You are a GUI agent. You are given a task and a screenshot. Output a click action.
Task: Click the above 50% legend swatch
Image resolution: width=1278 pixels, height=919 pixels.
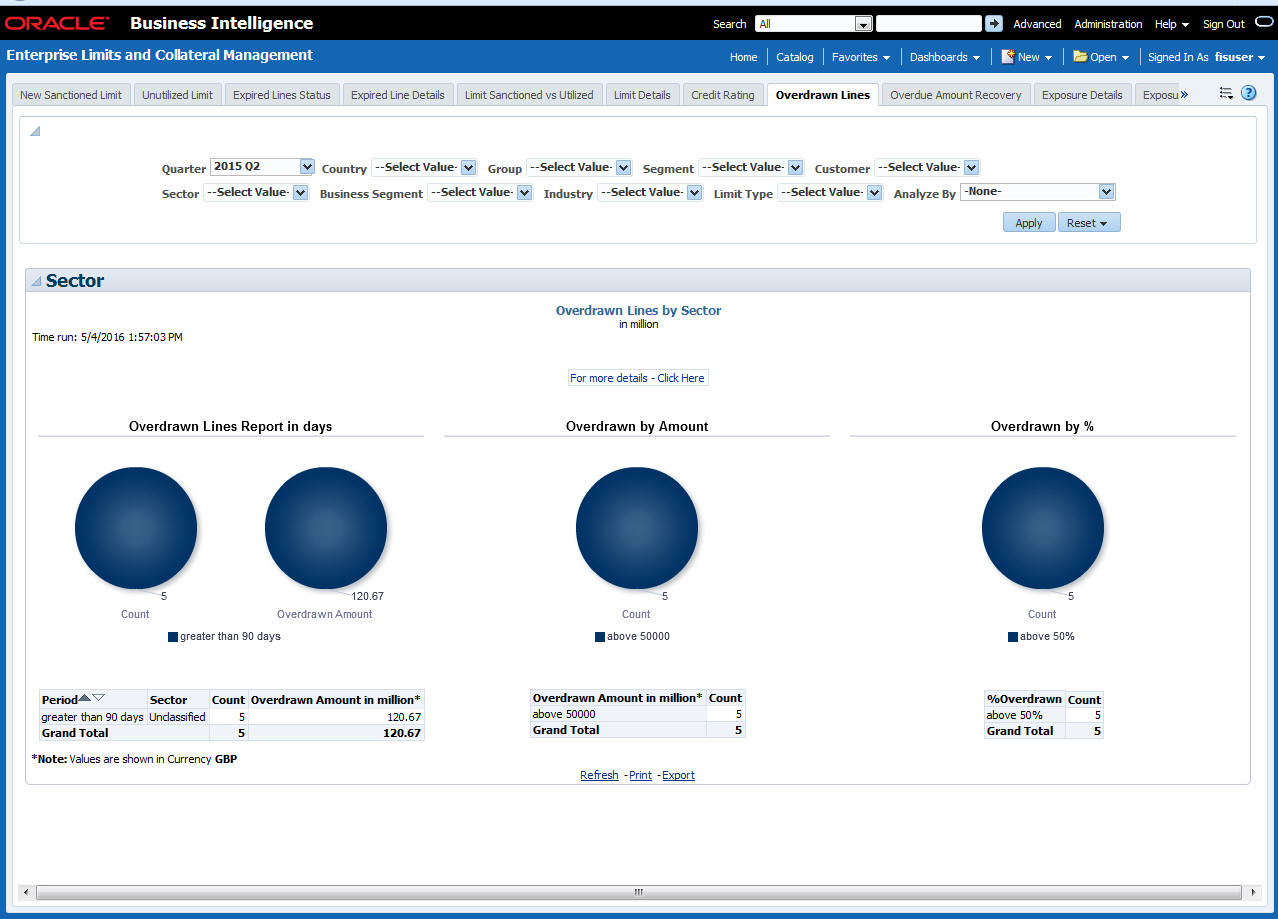pyautogui.click(x=1013, y=636)
